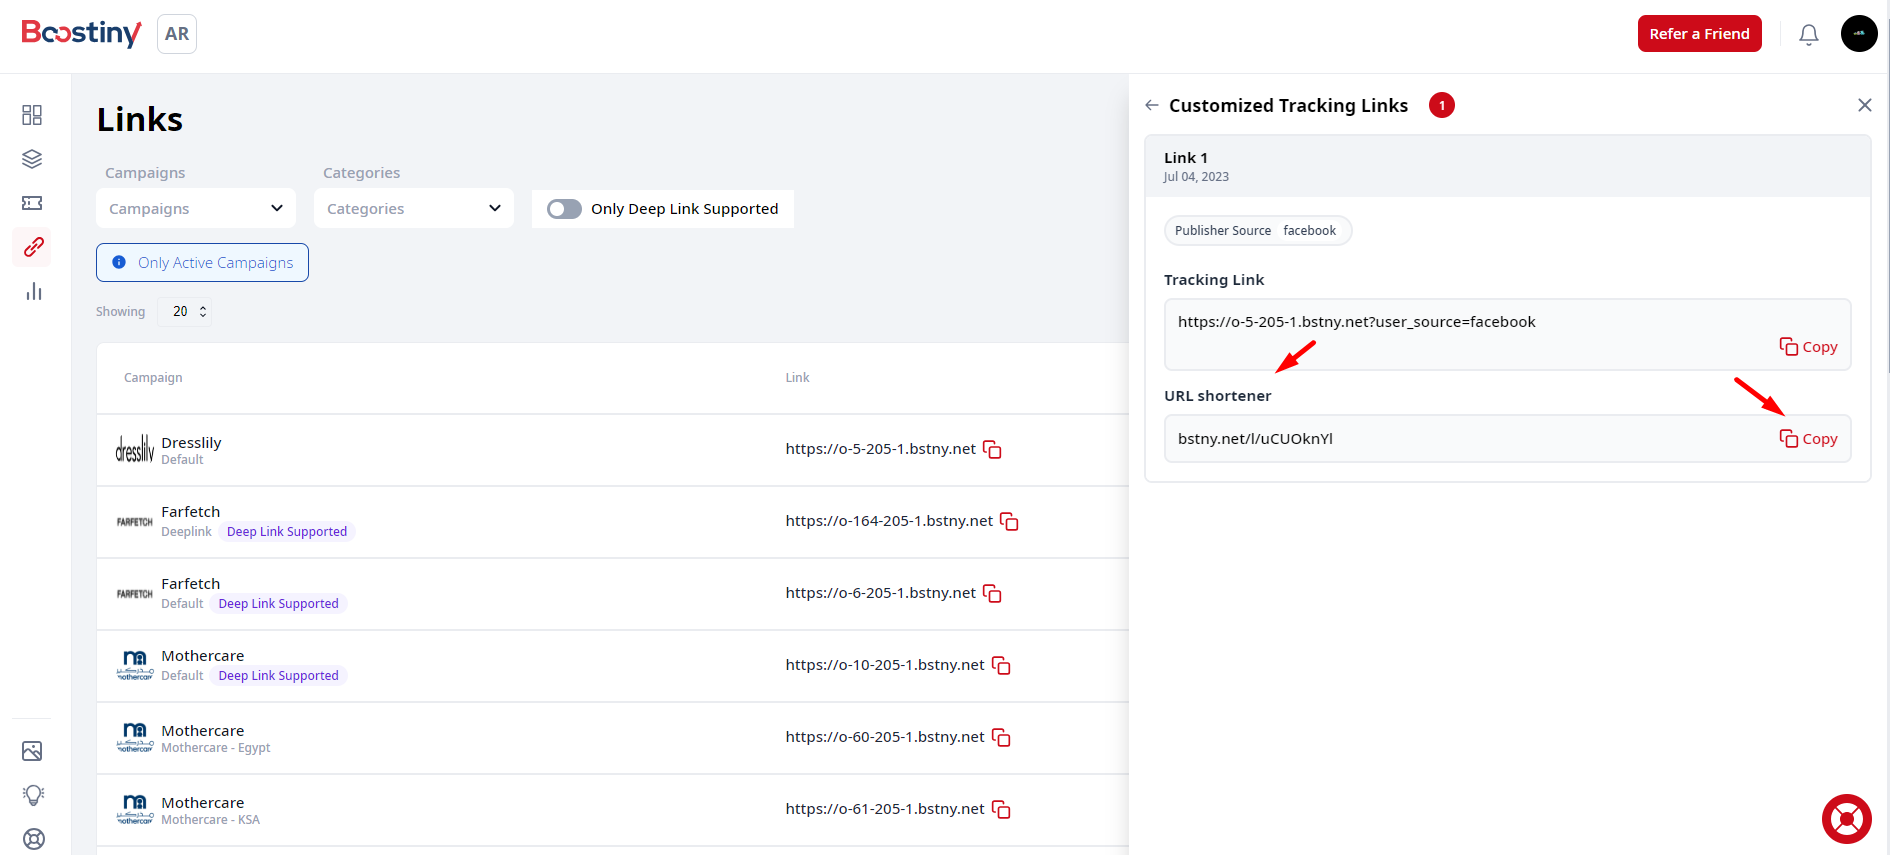This screenshot has height=855, width=1890.
Task: Go back with the panel arrow icon
Action: point(1152,105)
